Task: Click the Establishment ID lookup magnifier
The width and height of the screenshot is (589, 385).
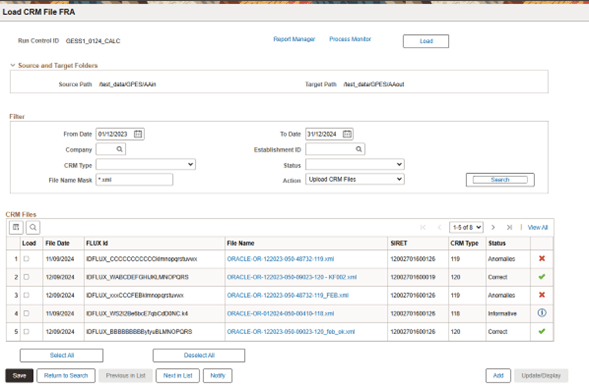Action: (x=359, y=149)
